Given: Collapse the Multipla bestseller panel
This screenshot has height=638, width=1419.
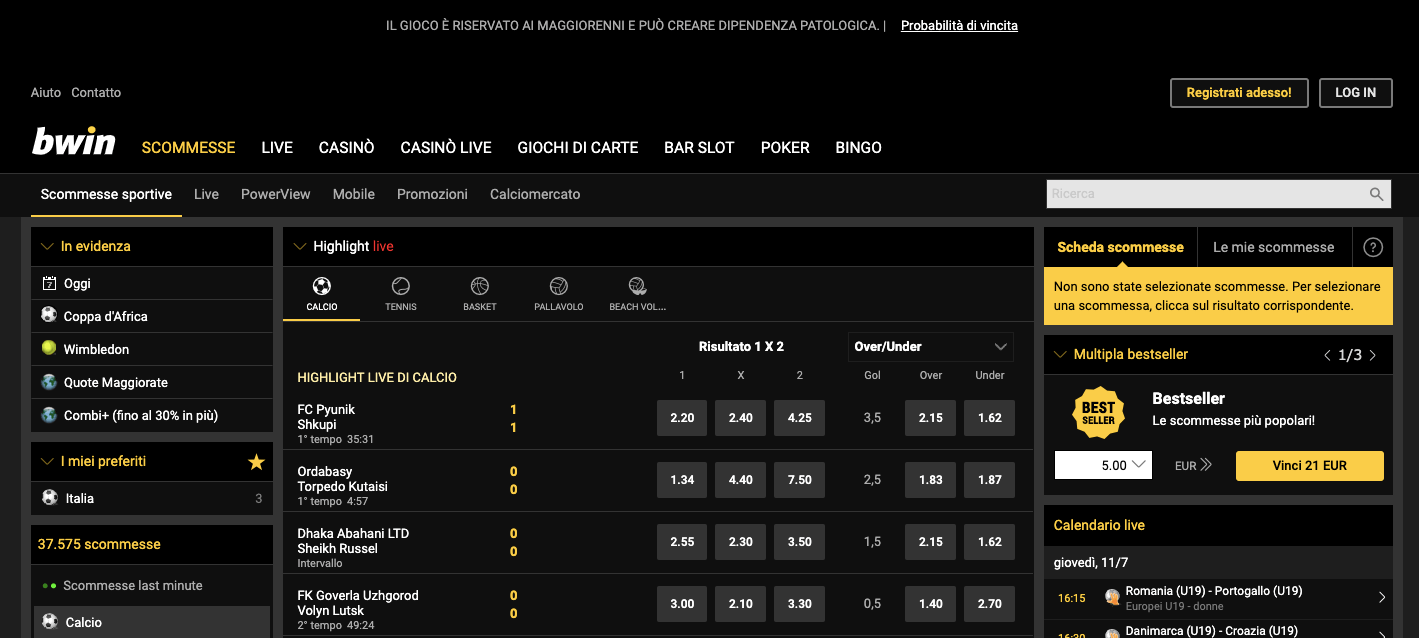Looking at the screenshot, I should [x=1060, y=354].
